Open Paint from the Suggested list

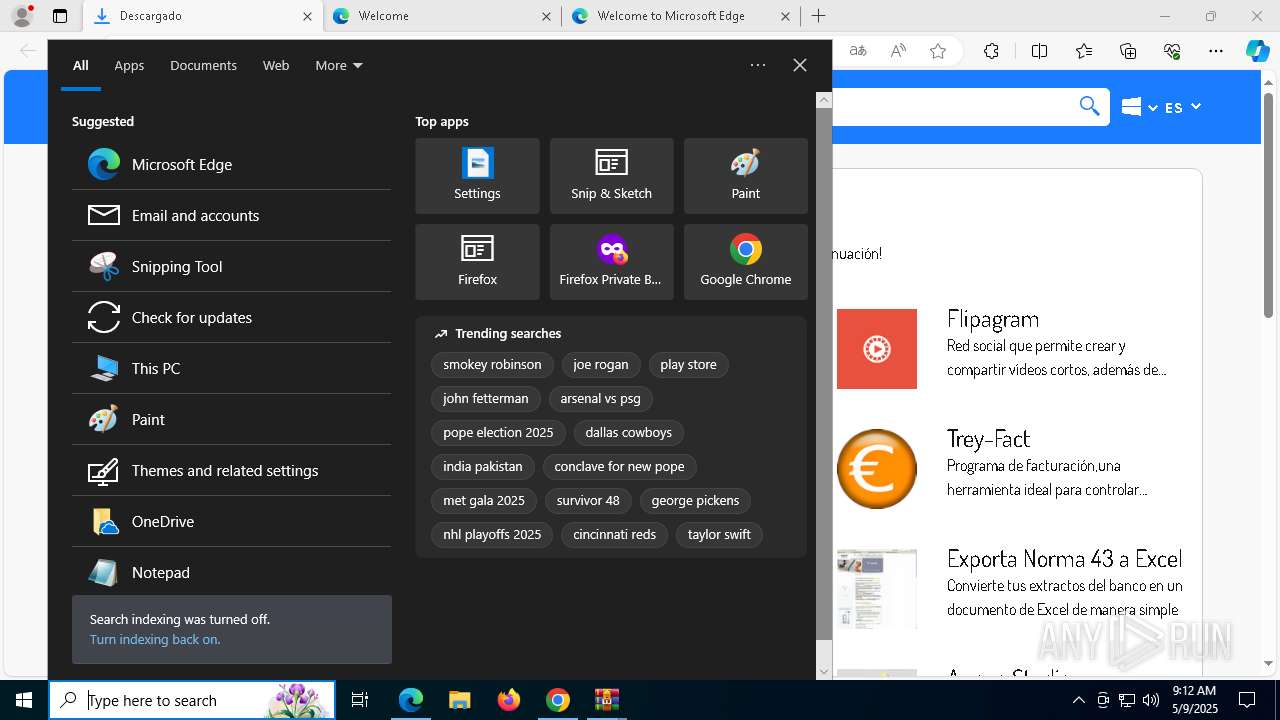[x=232, y=419]
